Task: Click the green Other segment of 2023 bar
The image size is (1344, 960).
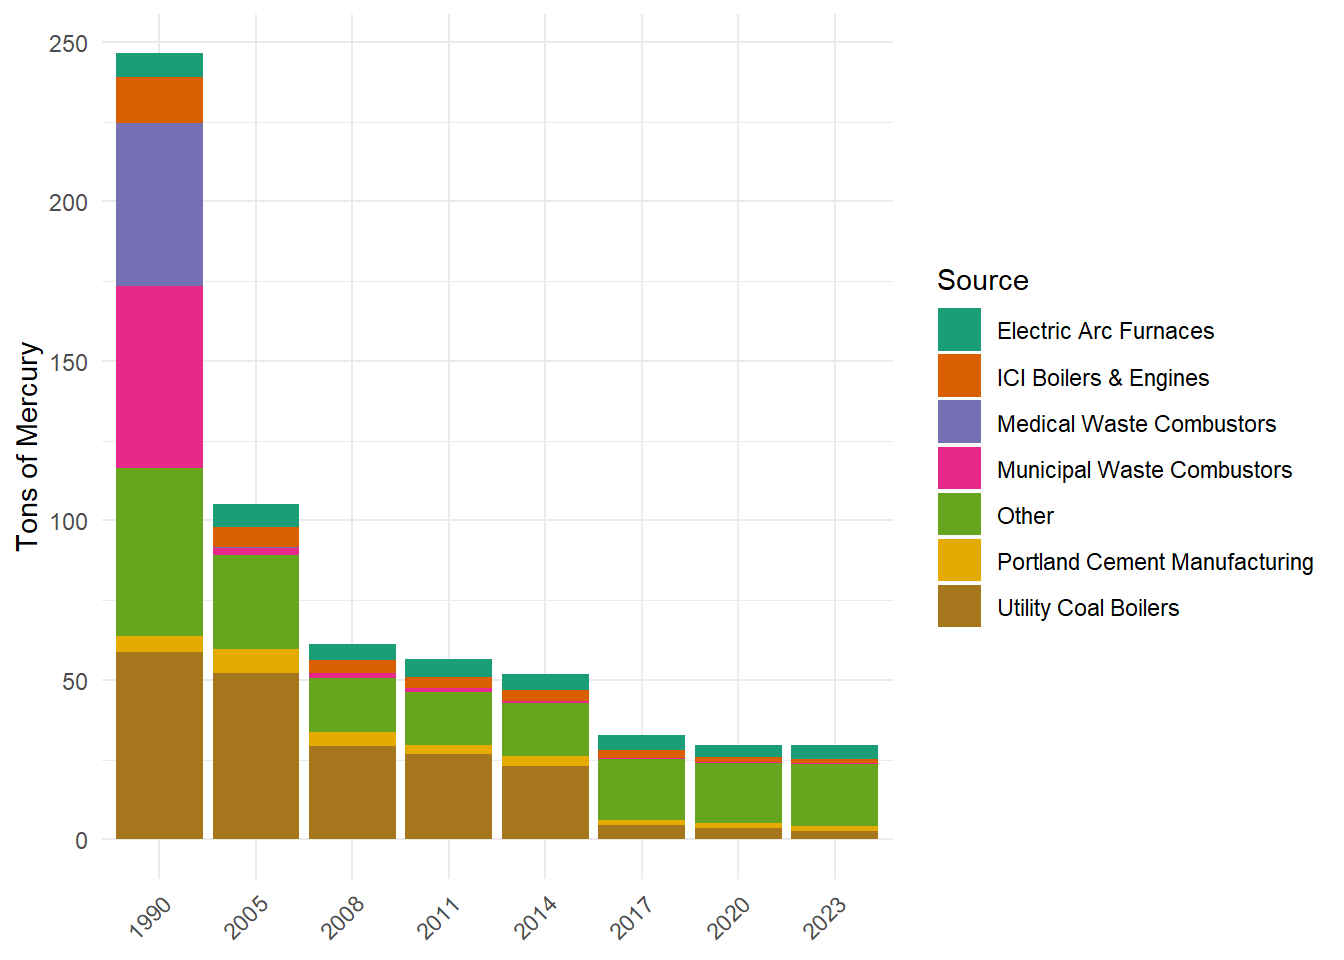Action: click(x=834, y=795)
